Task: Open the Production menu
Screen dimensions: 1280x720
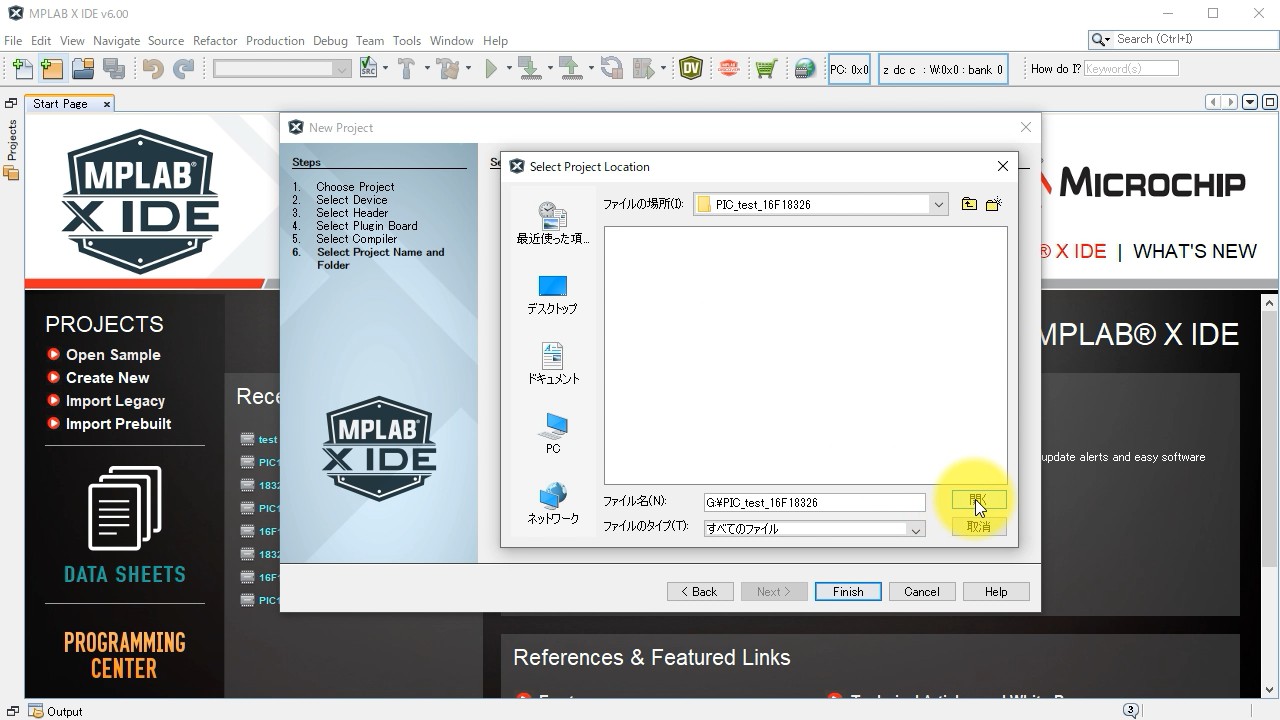Action: point(275,41)
